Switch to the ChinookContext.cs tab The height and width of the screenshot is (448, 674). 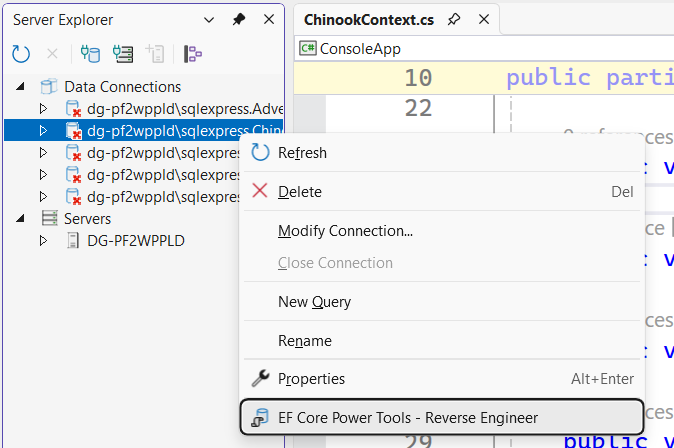pos(369,20)
